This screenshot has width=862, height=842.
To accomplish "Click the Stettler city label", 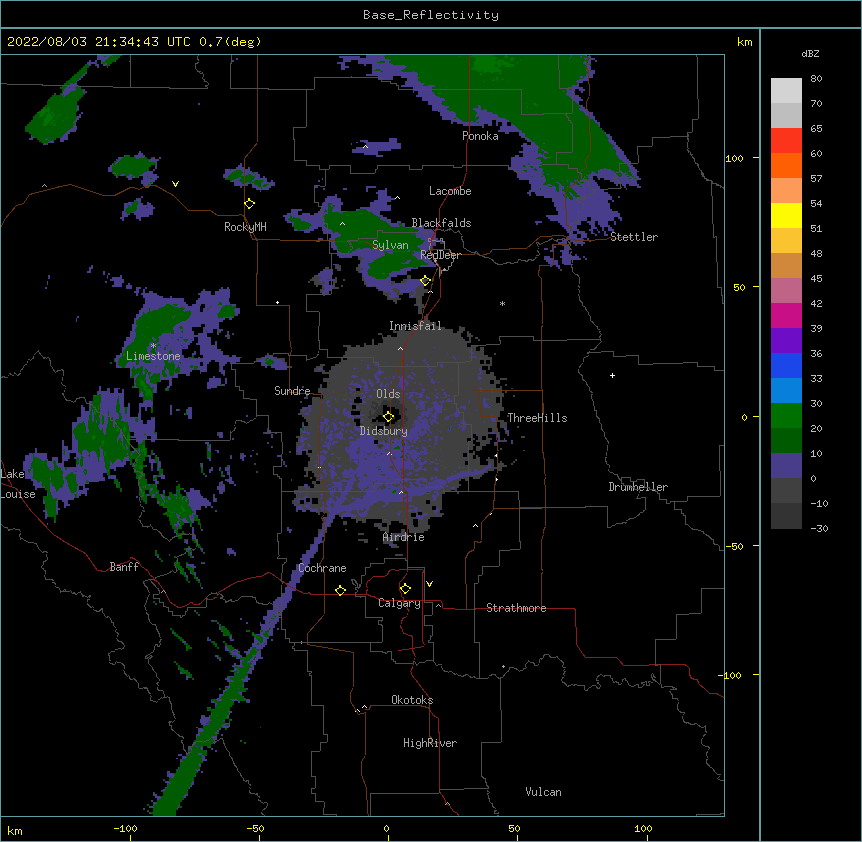I will click(634, 237).
